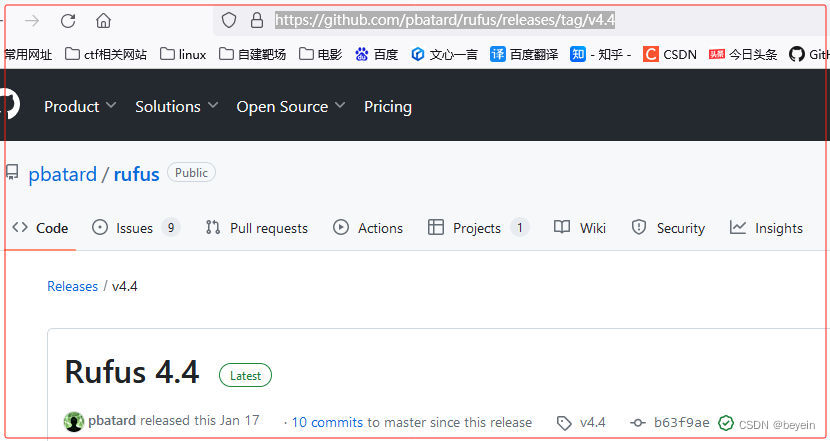
Task: Open the 常用网址 bookmark
Action: (28, 54)
